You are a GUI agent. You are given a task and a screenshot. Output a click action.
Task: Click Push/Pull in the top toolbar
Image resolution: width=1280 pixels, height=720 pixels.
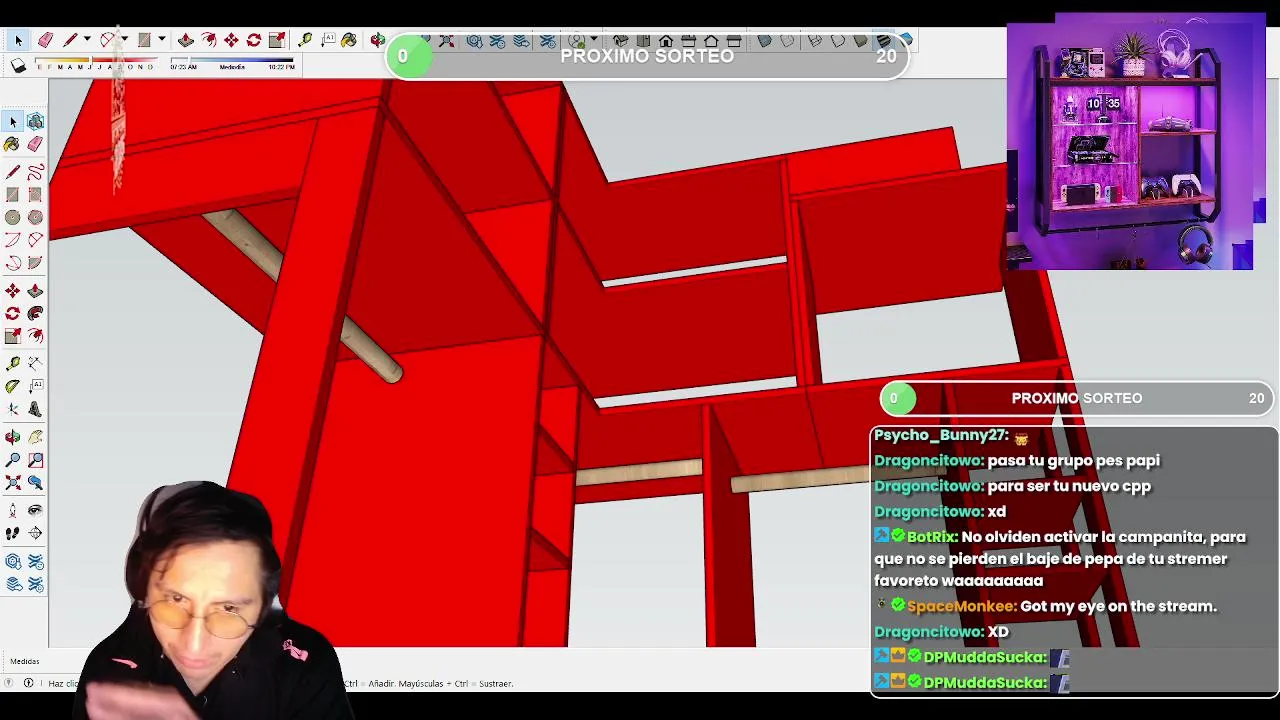click(186, 40)
